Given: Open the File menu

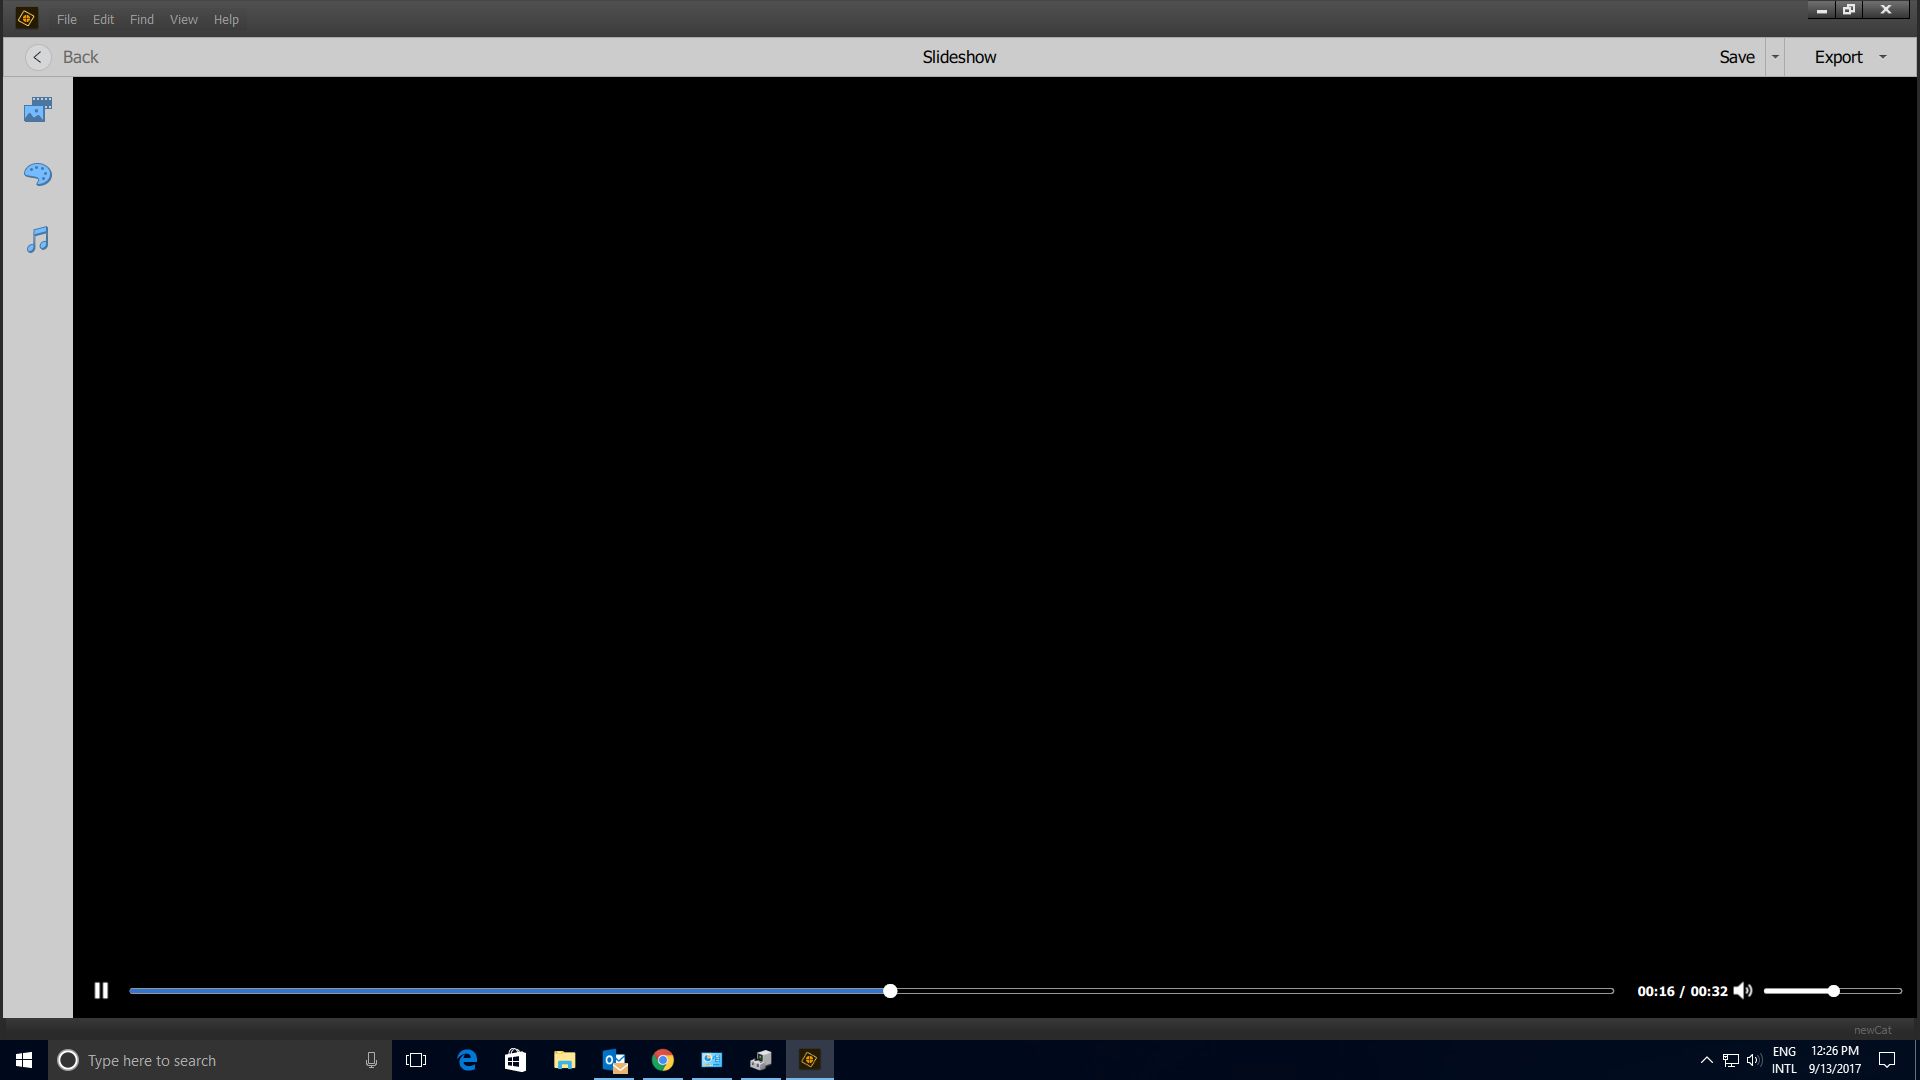Looking at the screenshot, I should click(66, 18).
